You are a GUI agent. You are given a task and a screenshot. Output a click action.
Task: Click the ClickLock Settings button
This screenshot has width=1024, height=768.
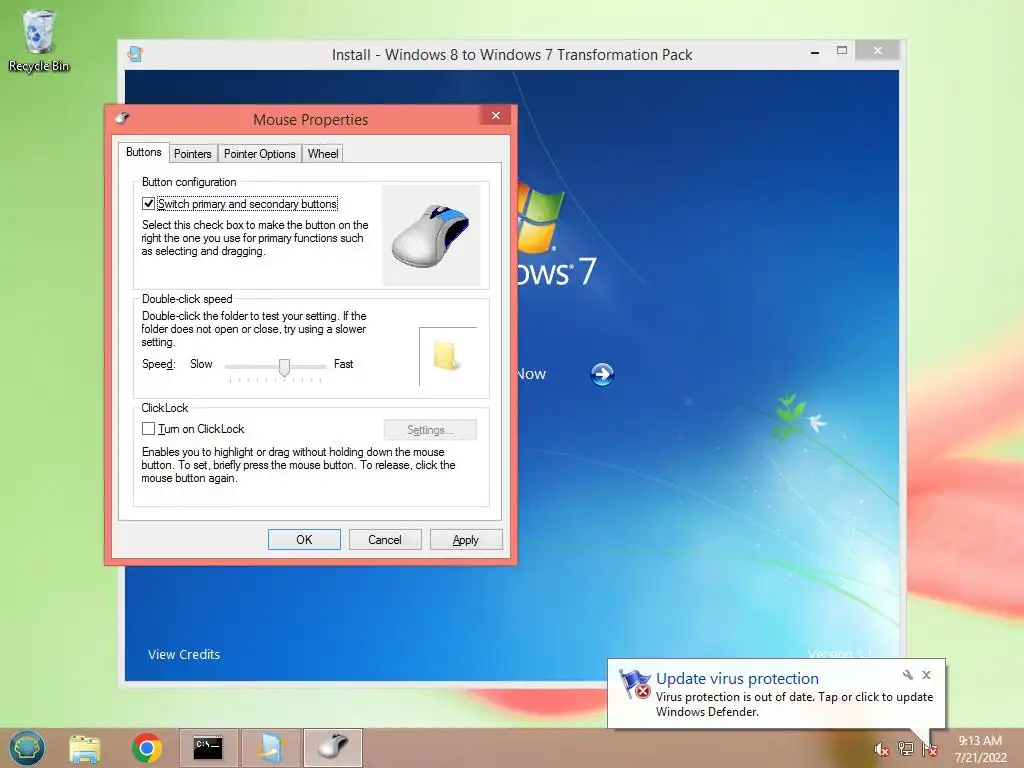point(430,430)
